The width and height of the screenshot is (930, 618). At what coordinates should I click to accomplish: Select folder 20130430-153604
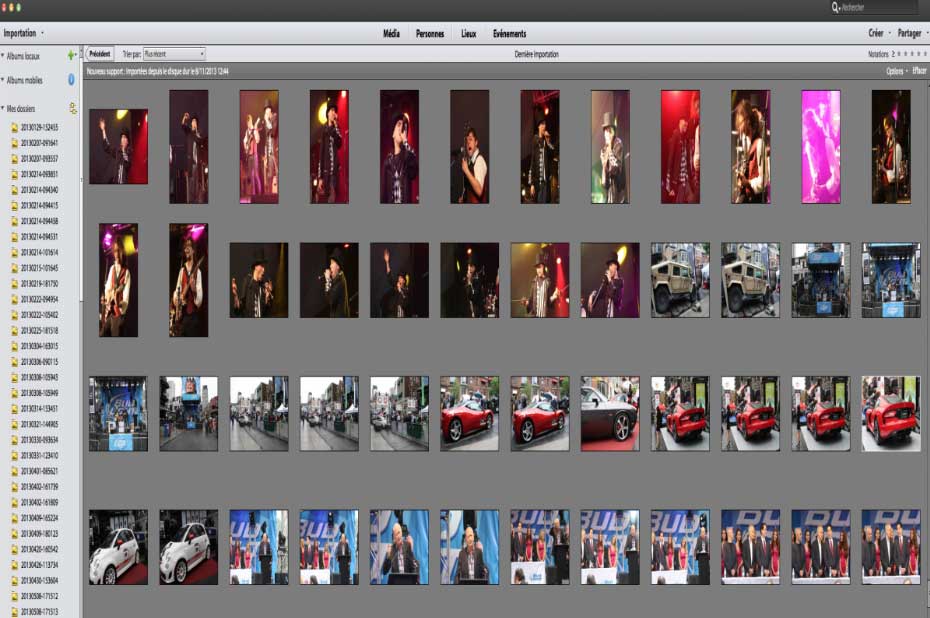[x=39, y=580]
